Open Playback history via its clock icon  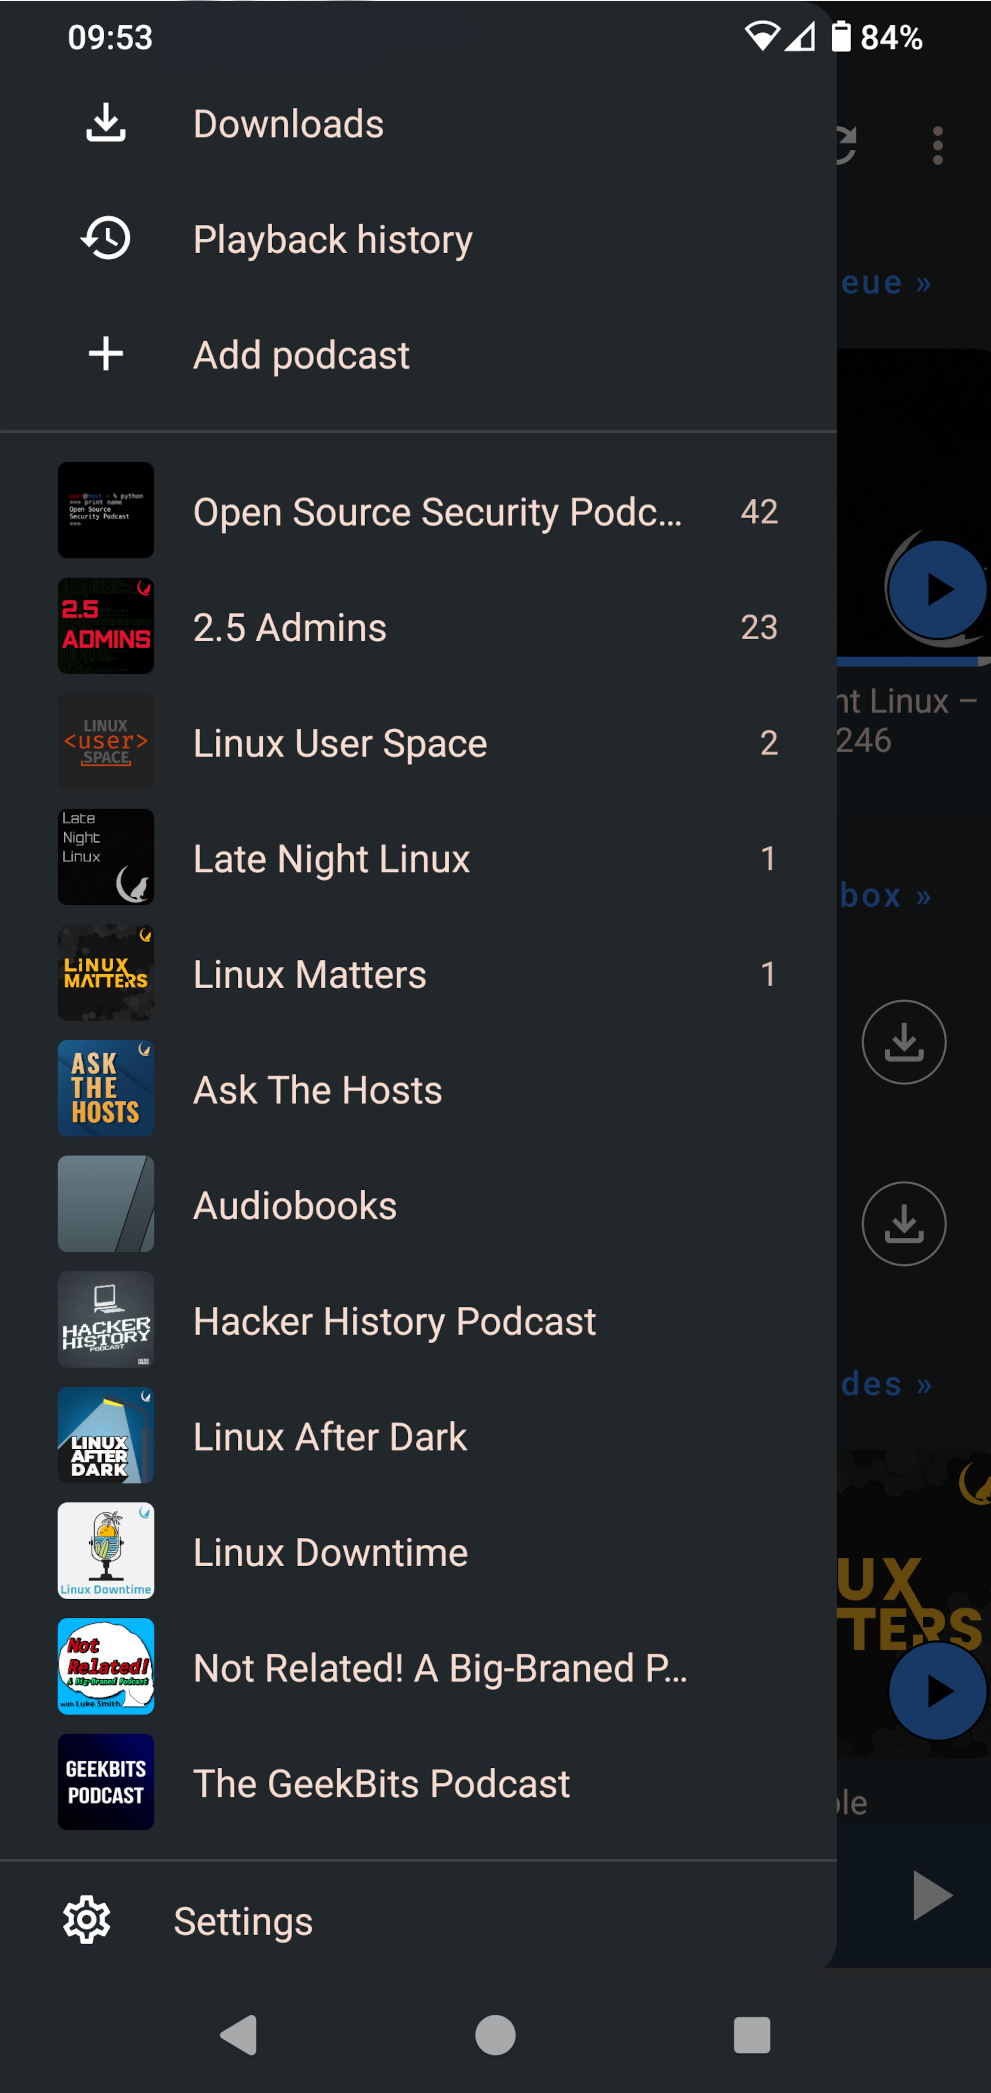pyautogui.click(x=105, y=239)
